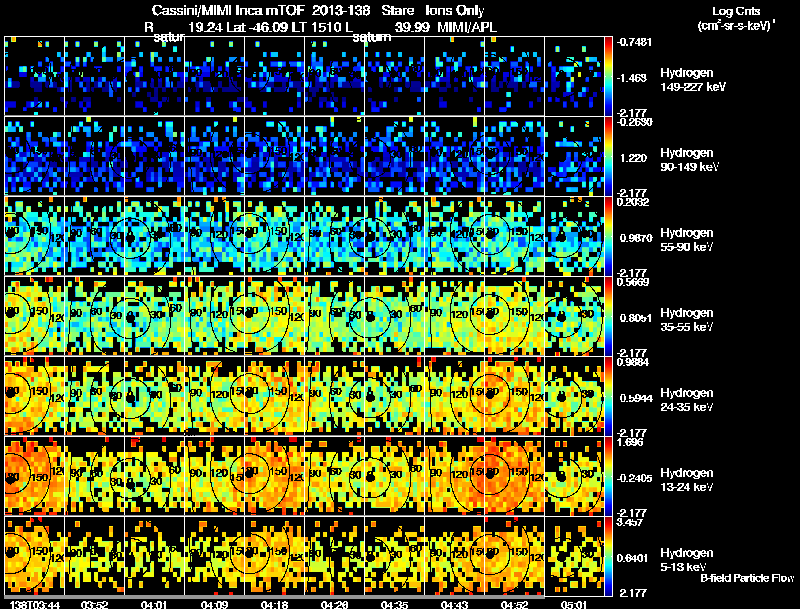Click the '04:18' time axis label
The image size is (800, 609).
click(274, 605)
